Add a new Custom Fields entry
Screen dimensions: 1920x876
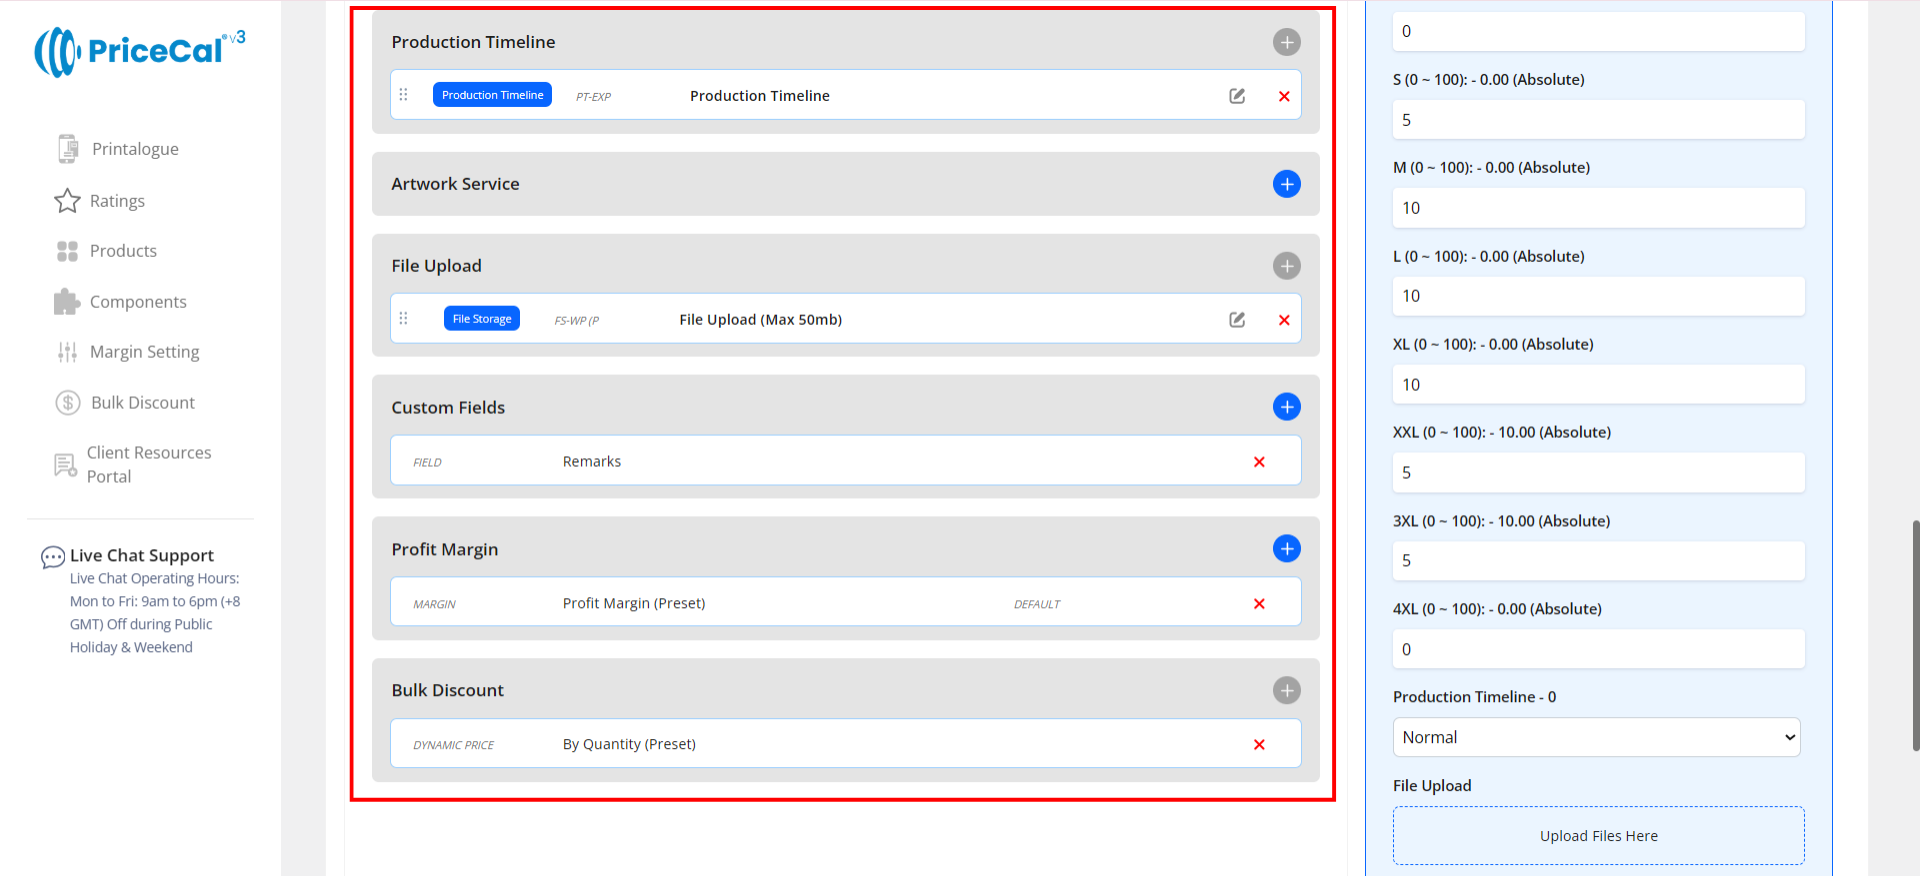[x=1286, y=407]
